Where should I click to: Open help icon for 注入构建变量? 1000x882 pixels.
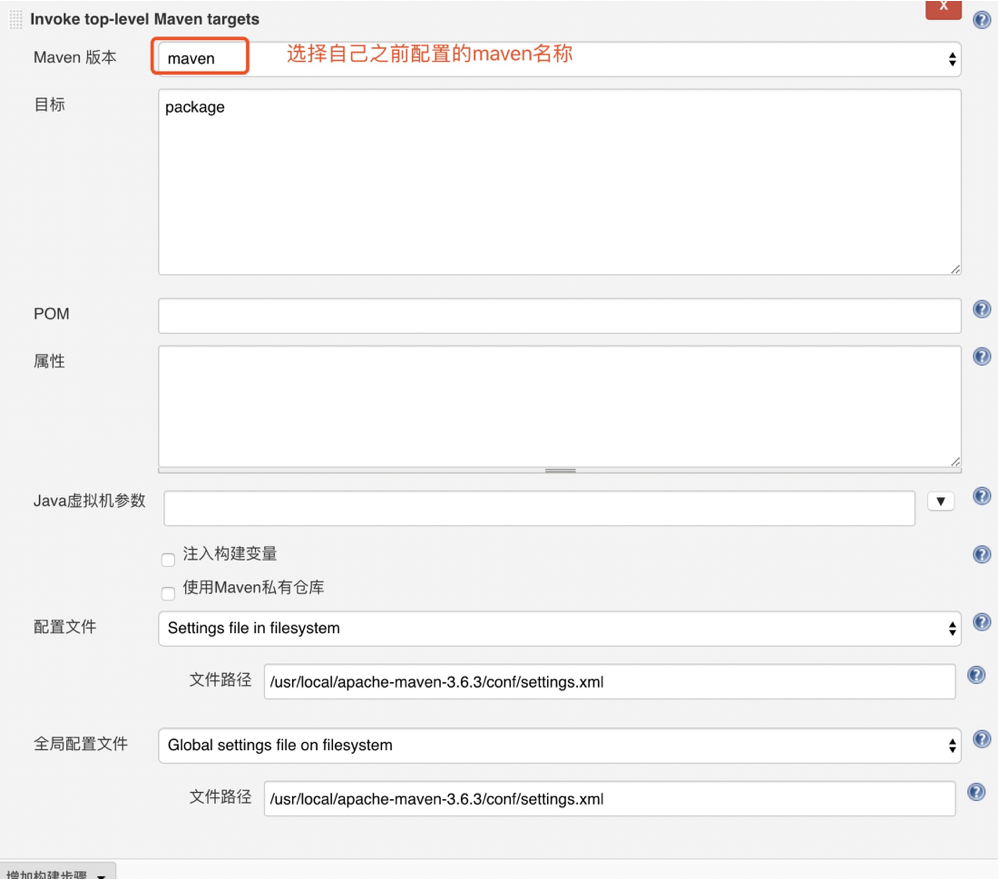(983, 555)
